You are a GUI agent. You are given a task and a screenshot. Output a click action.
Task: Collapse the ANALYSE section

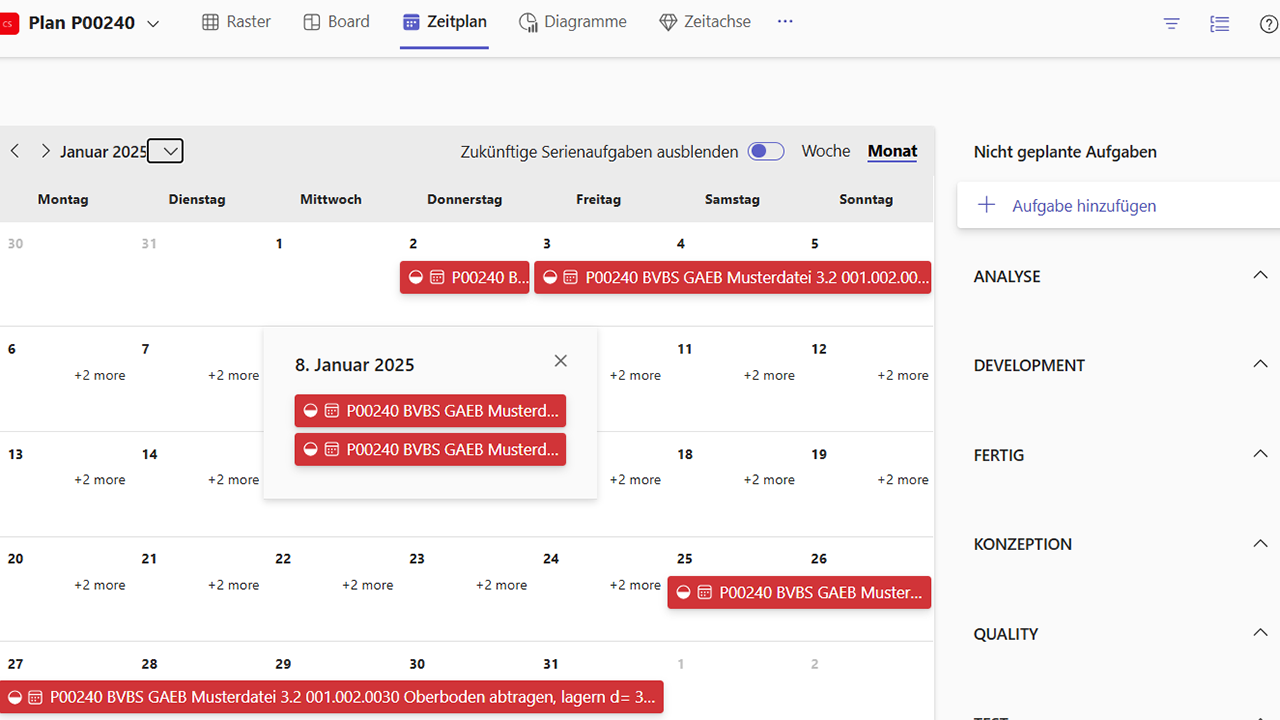point(1260,275)
